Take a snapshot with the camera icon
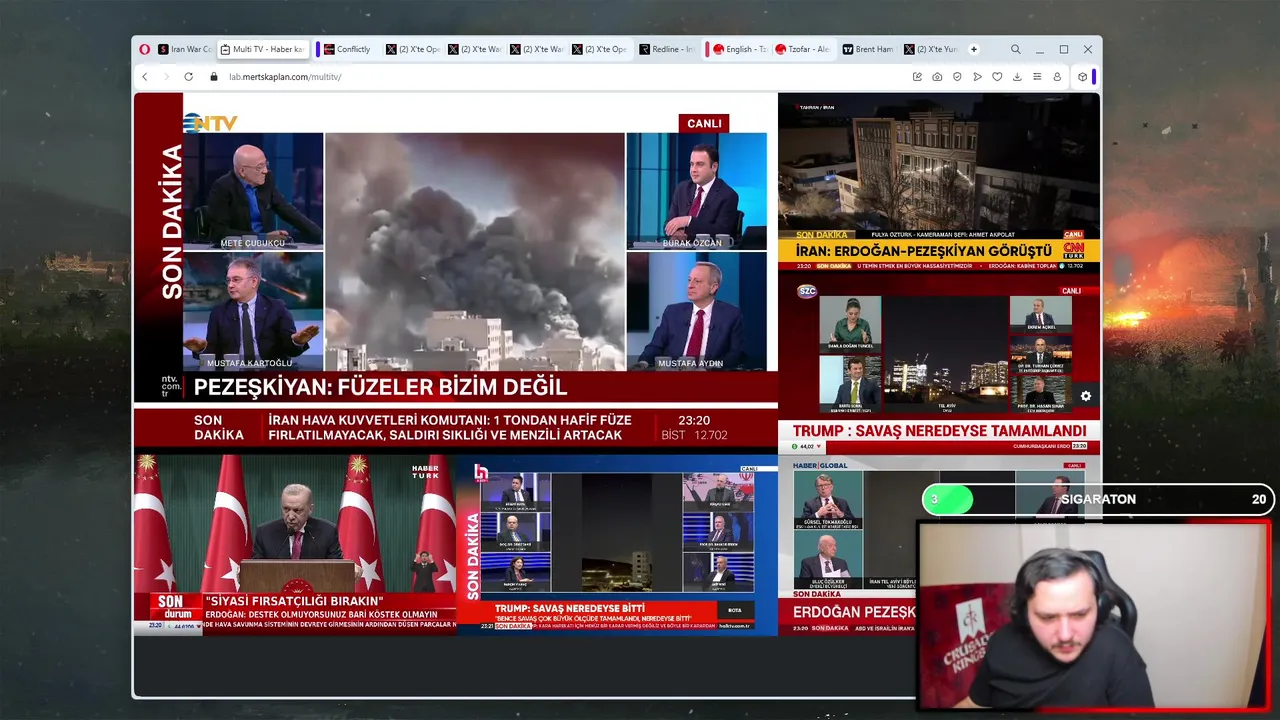The width and height of the screenshot is (1280, 720). (x=937, y=77)
